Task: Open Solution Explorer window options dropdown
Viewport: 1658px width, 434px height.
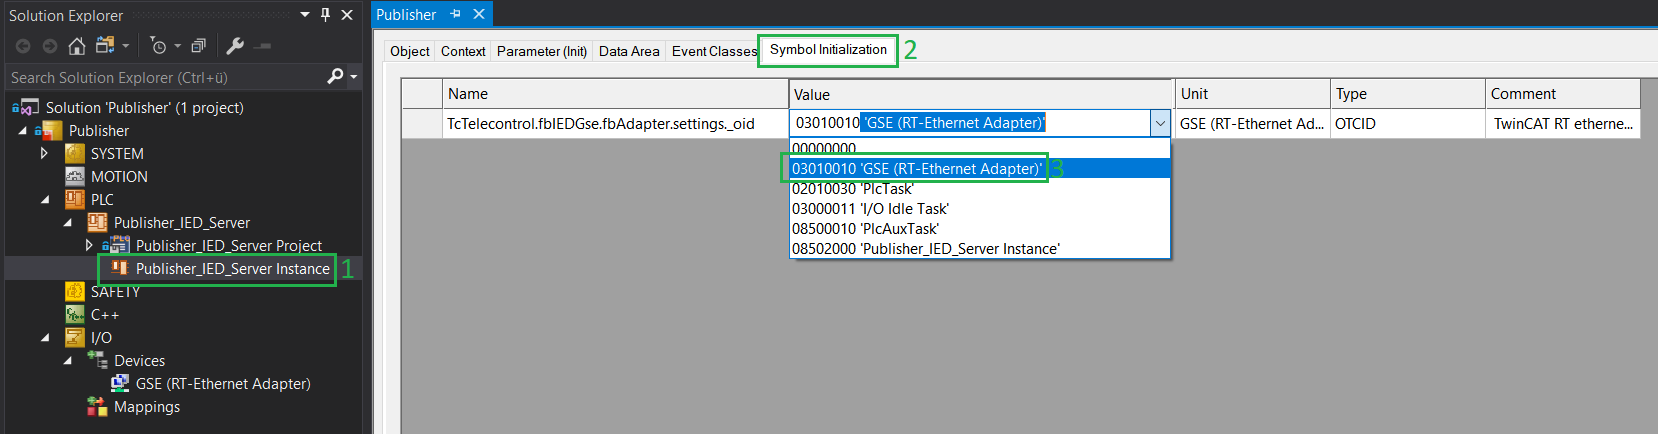Action: (305, 14)
